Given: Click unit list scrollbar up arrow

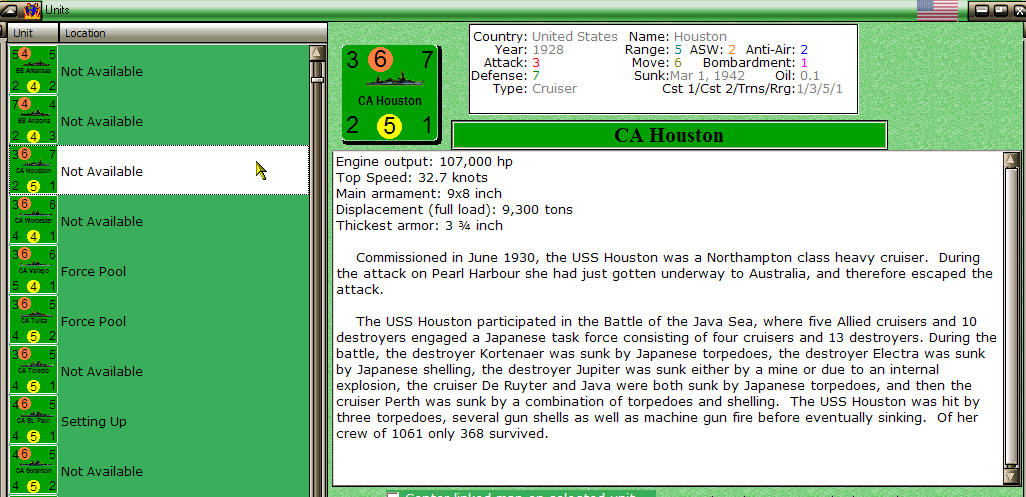Looking at the screenshot, I should coord(317,53).
